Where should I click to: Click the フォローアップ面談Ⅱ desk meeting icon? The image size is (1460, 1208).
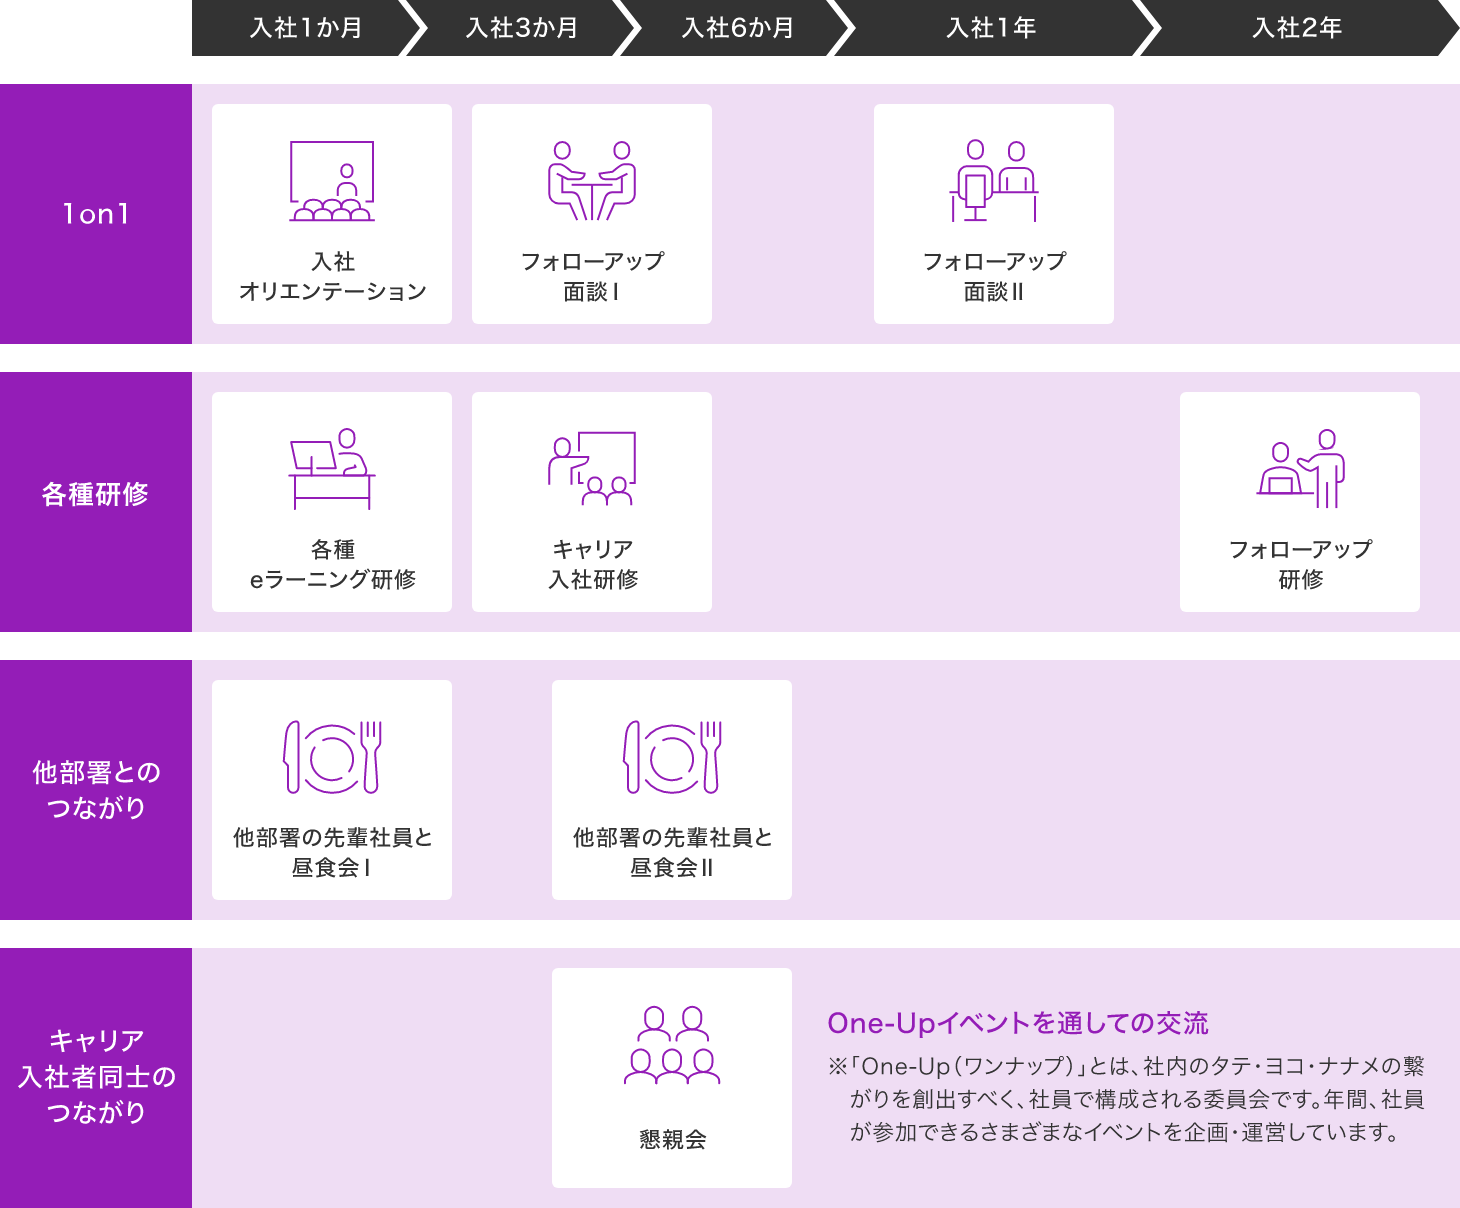pos(994,181)
